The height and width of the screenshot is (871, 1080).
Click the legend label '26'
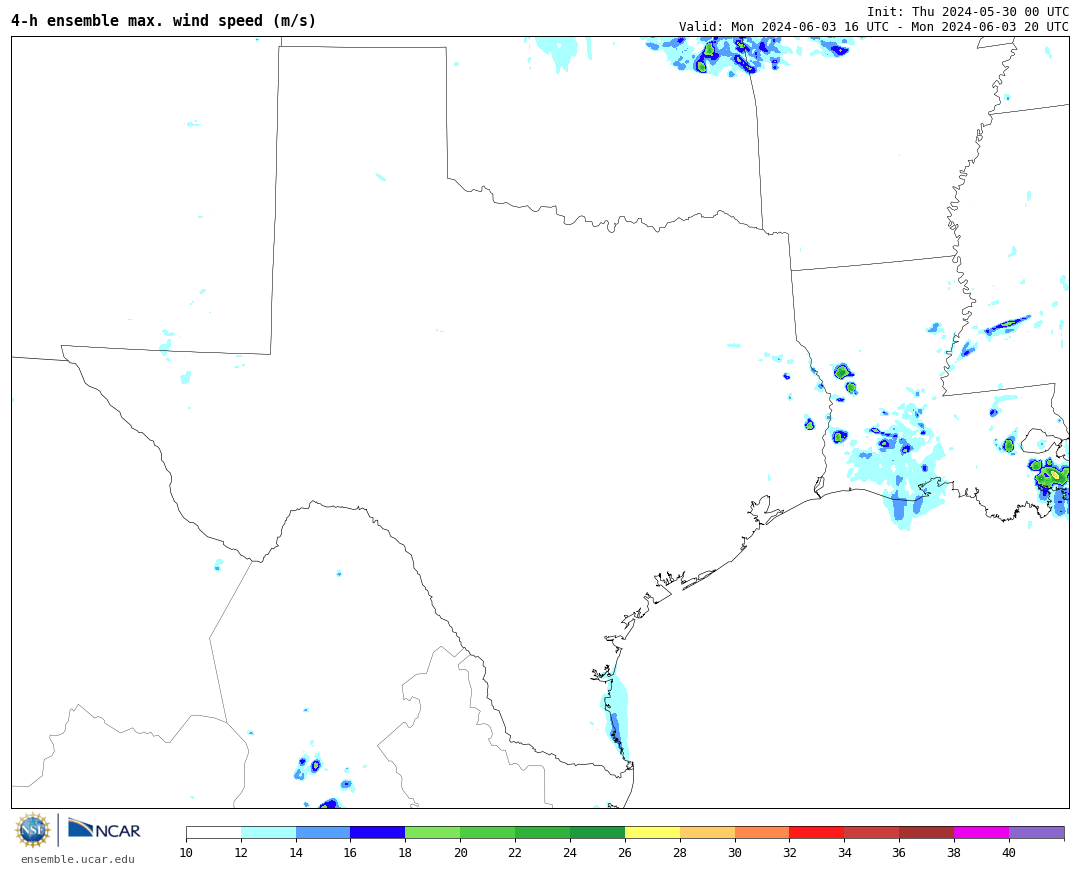pyautogui.click(x=625, y=852)
